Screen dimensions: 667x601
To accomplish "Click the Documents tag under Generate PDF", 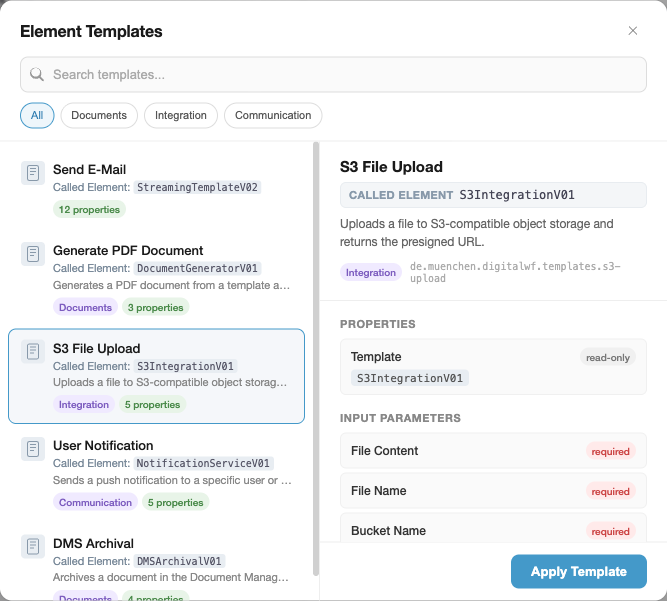I will tap(86, 308).
